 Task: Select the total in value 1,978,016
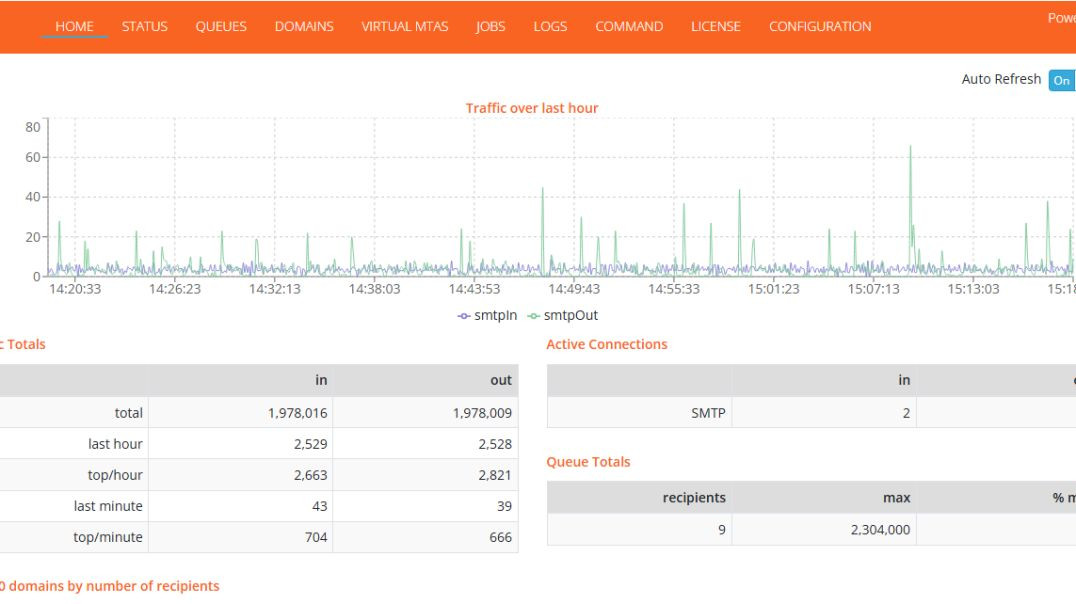pyautogui.click(x=297, y=412)
